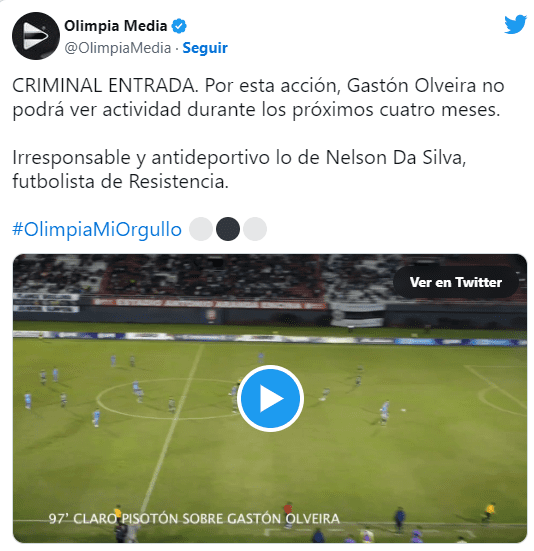The width and height of the screenshot is (534, 551).
Task: Click the first white circle emoji
Action: 201,229
